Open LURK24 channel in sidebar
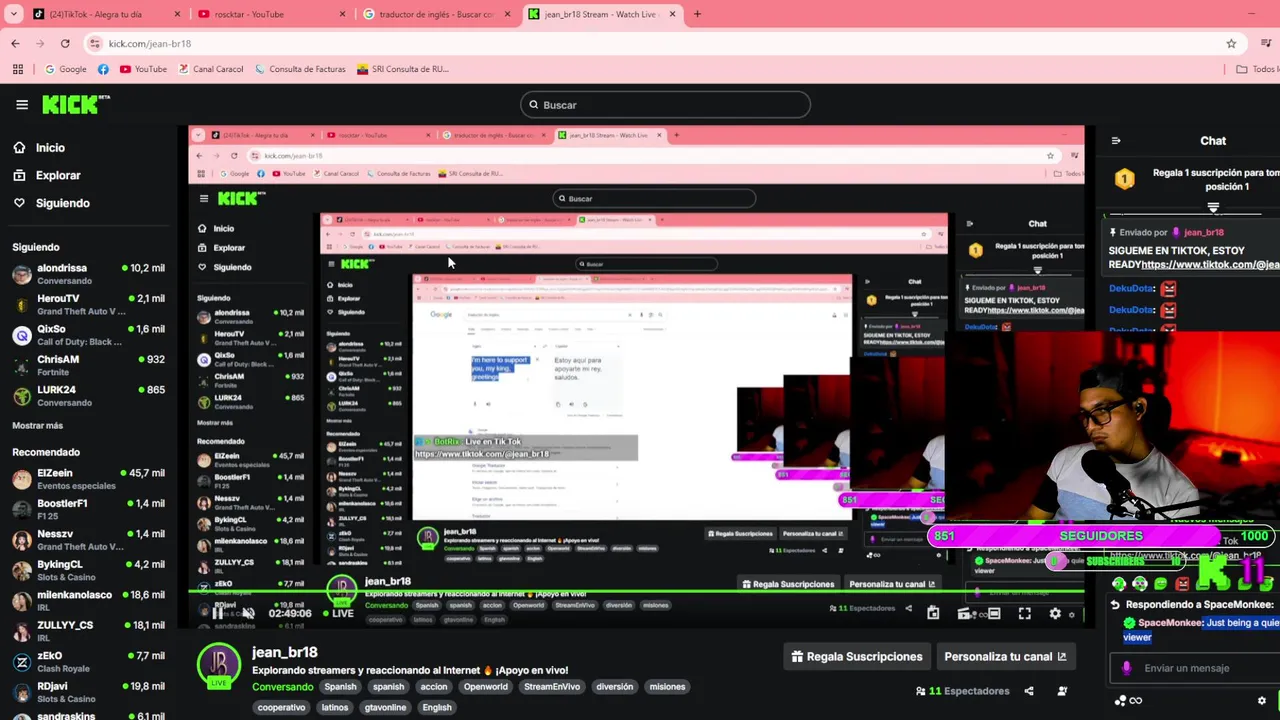Image resolution: width=1280 pixels, height=720 pixels. click(88, 396)
